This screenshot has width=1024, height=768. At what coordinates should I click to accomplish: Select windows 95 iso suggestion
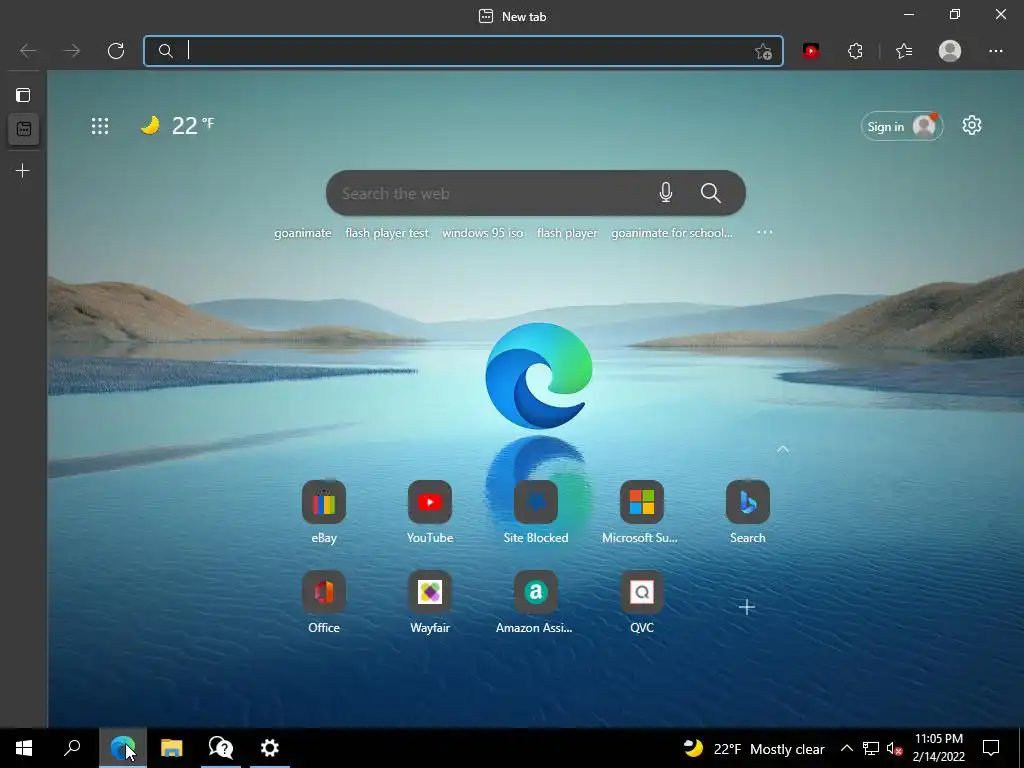pos(483,233)
